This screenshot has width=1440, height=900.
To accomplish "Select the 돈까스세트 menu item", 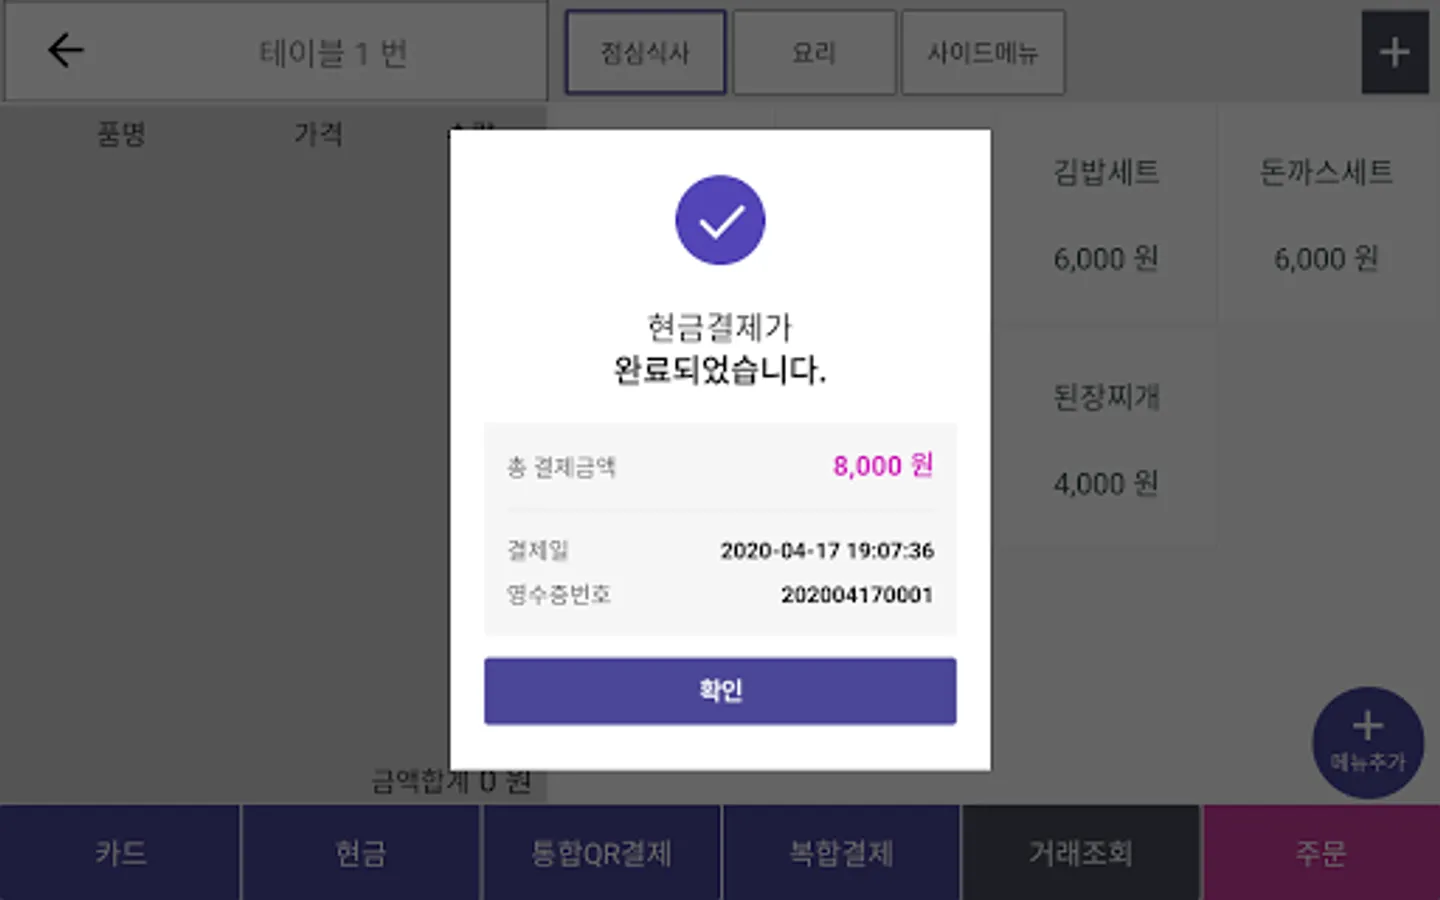I will pyautogui.click(x=1326, y=214).
